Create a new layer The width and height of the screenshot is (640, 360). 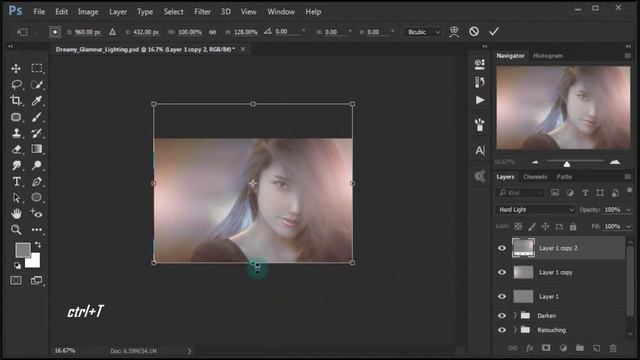[596, 348]
